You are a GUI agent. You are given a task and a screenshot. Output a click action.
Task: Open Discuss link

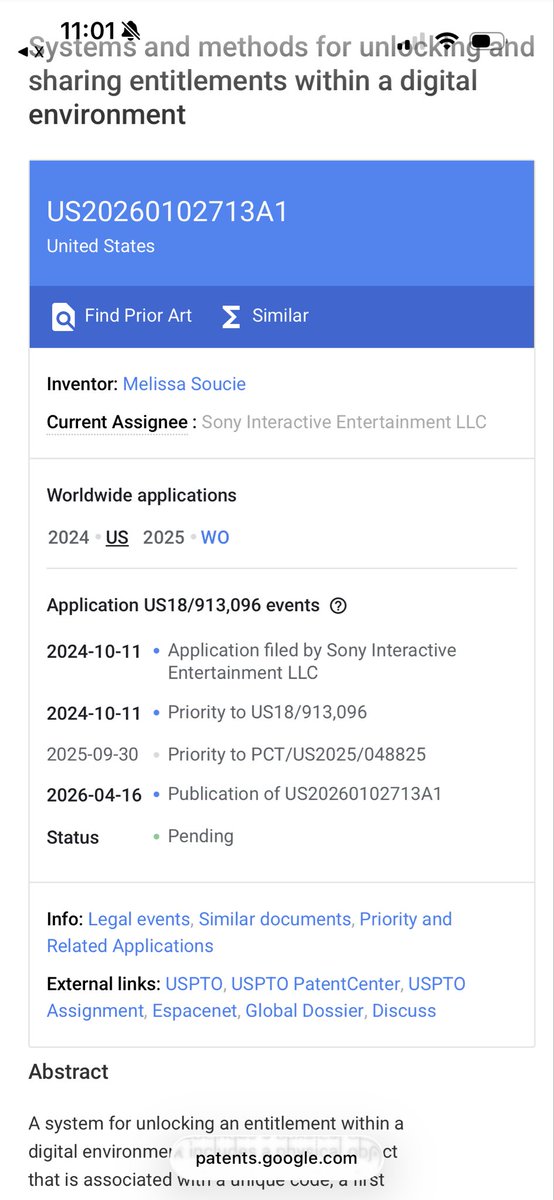pyautogui.click(x=404, y=1011)
